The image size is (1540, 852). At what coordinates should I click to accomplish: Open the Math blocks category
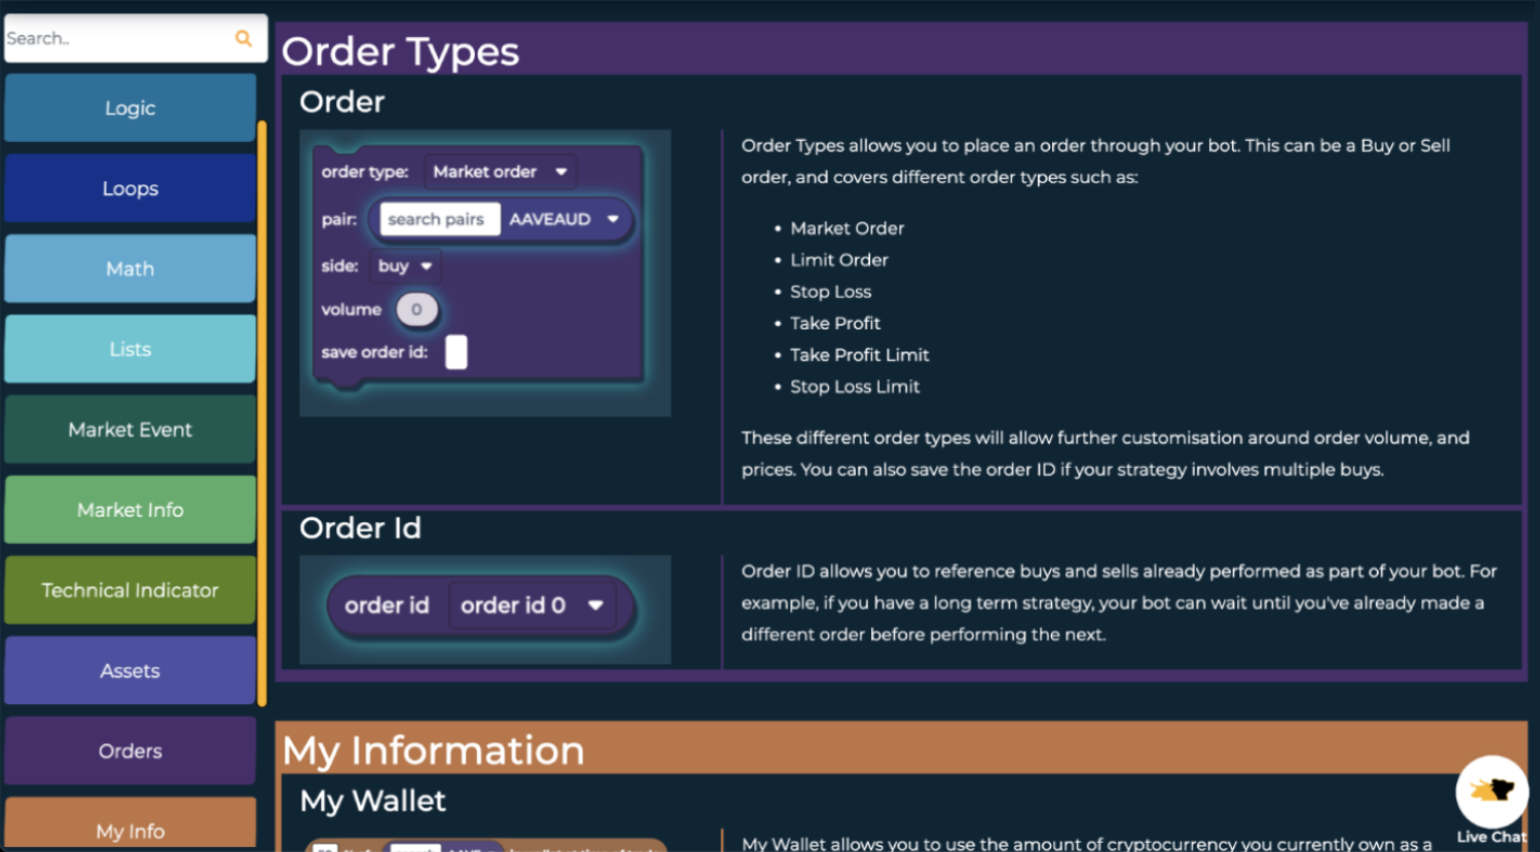130,269
